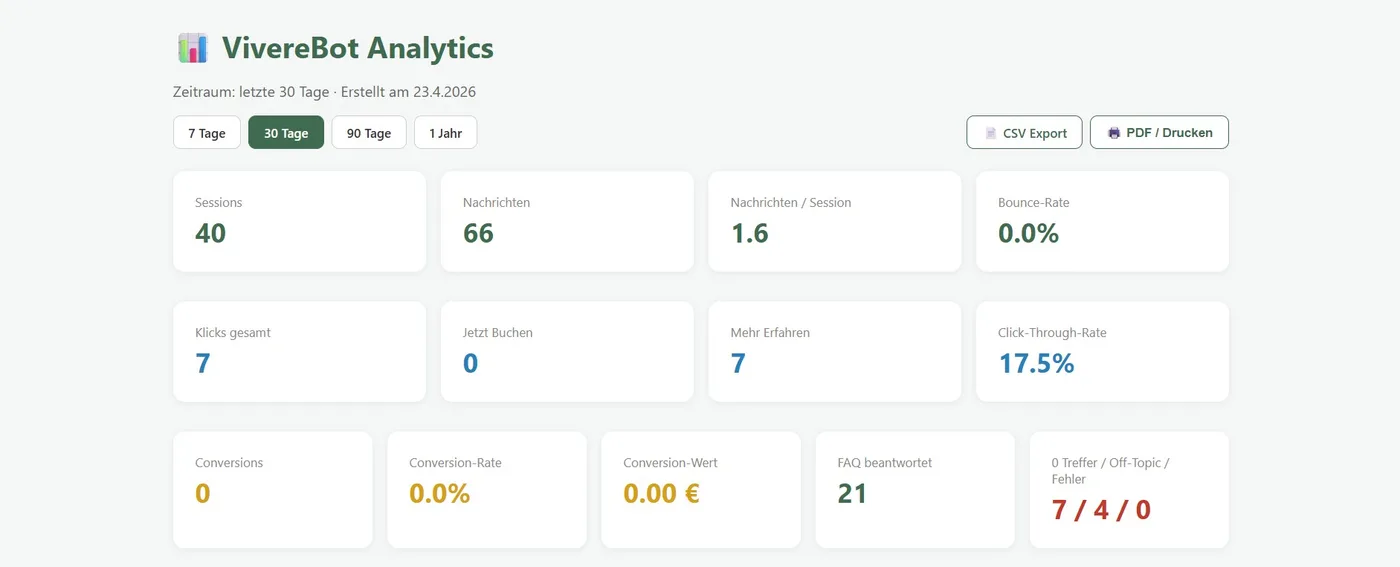Click the Bounce-Rate label
The height and width of the screenshot is (567, 1400).
point(1033,202)
